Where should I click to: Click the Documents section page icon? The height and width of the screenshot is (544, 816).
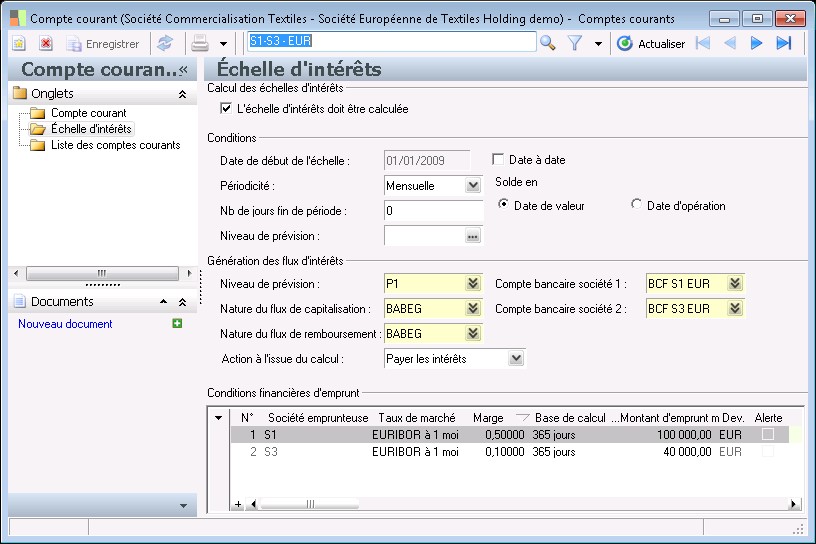coord(20,301)
